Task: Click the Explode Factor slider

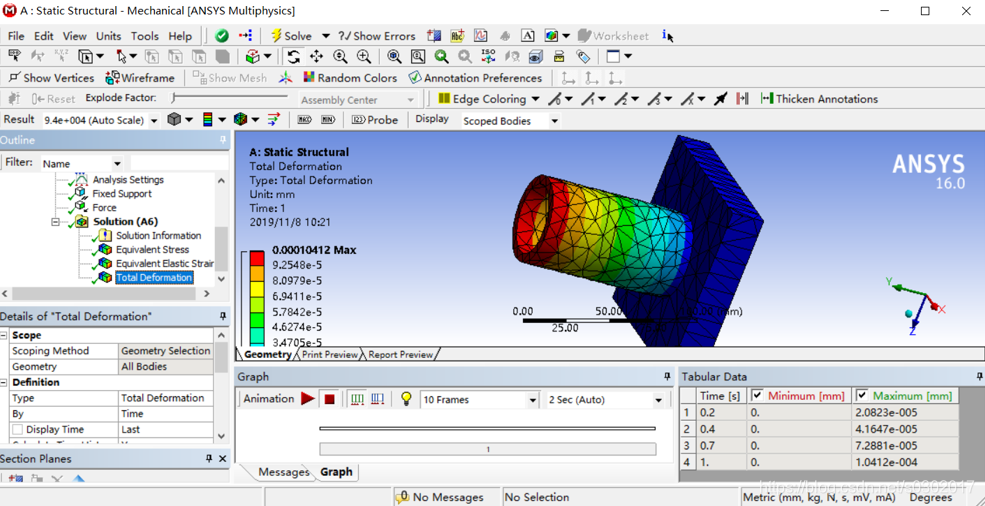Action: (x=229, y=97)
